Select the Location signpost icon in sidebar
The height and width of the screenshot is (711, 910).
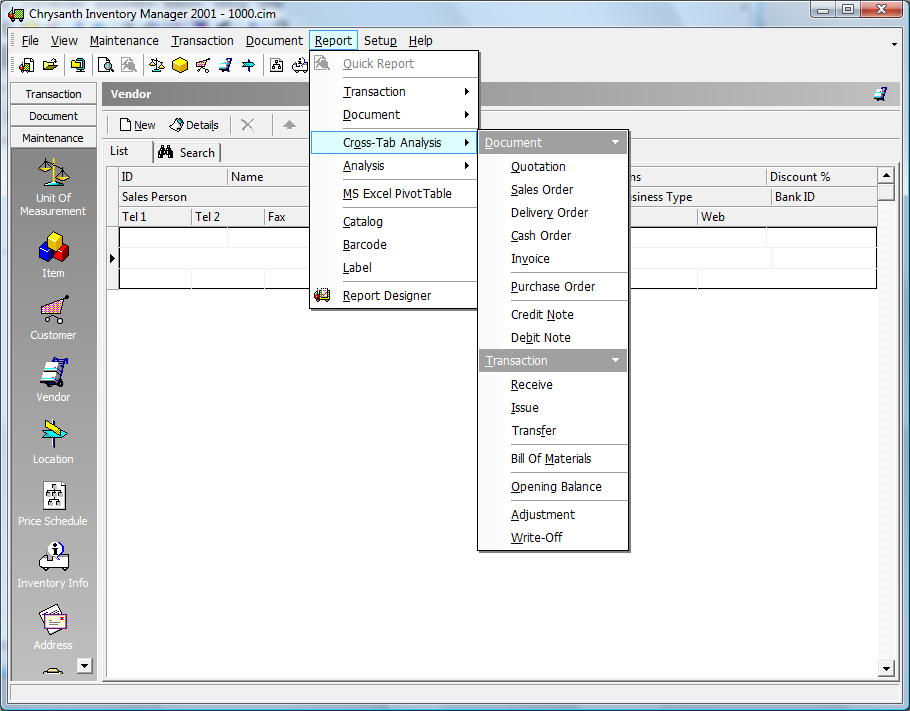click(53, 434)
